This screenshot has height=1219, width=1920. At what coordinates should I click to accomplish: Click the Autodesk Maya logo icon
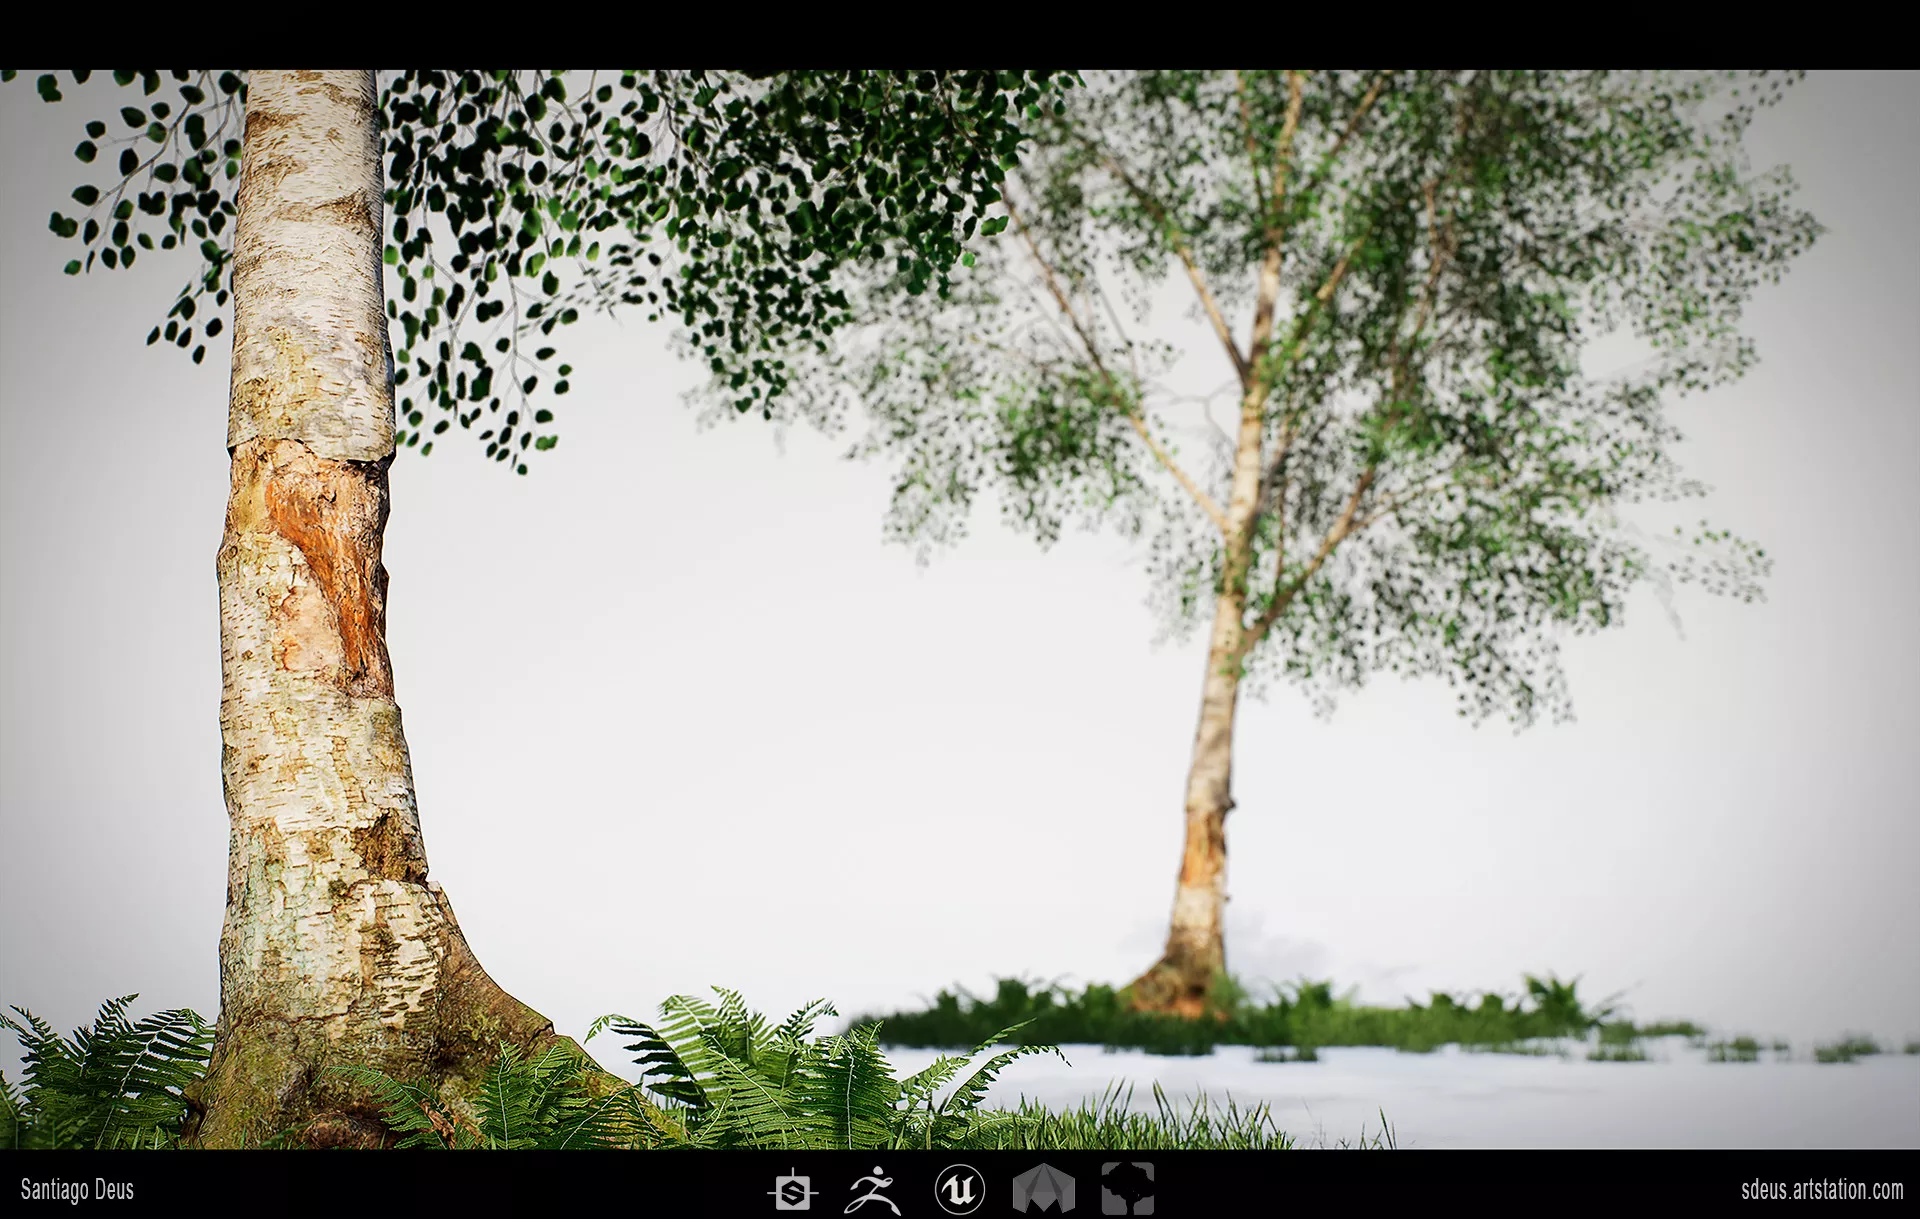click(x=1043, y=1190)
